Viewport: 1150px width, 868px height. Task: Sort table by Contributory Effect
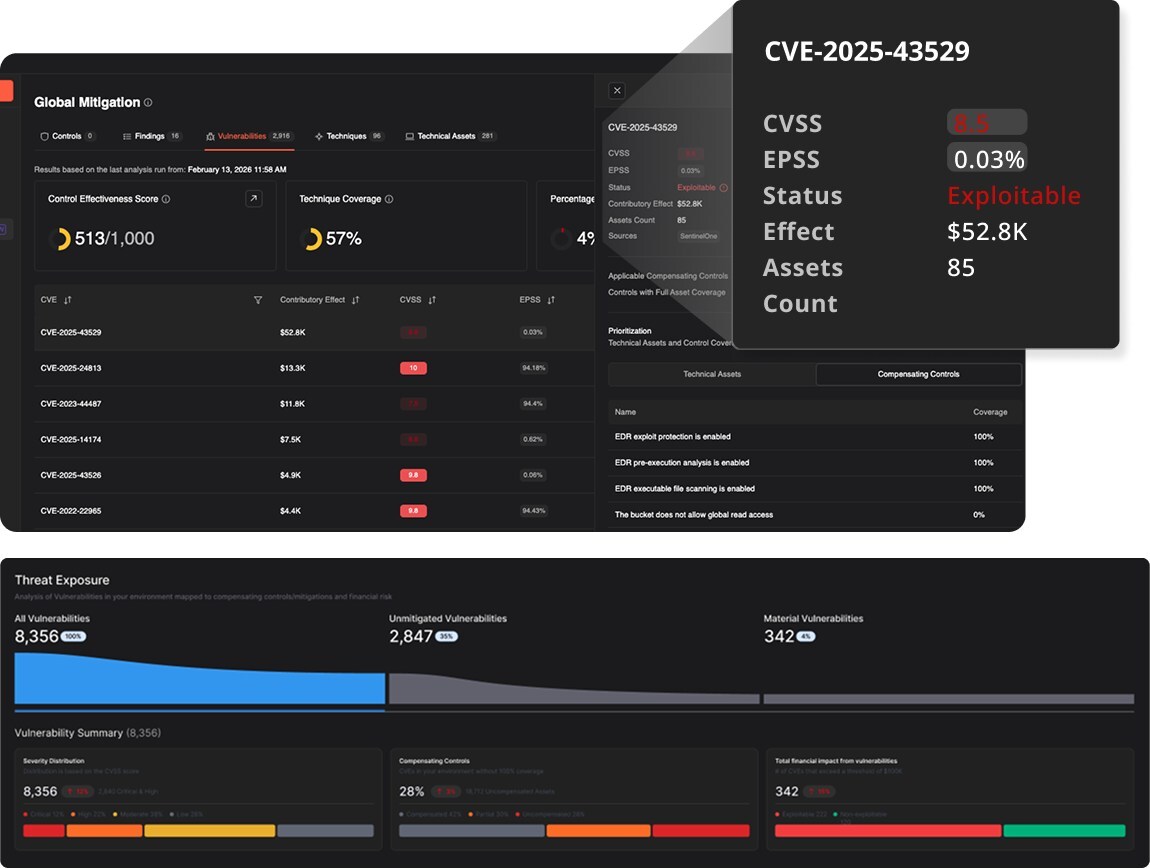pos(355,300)
